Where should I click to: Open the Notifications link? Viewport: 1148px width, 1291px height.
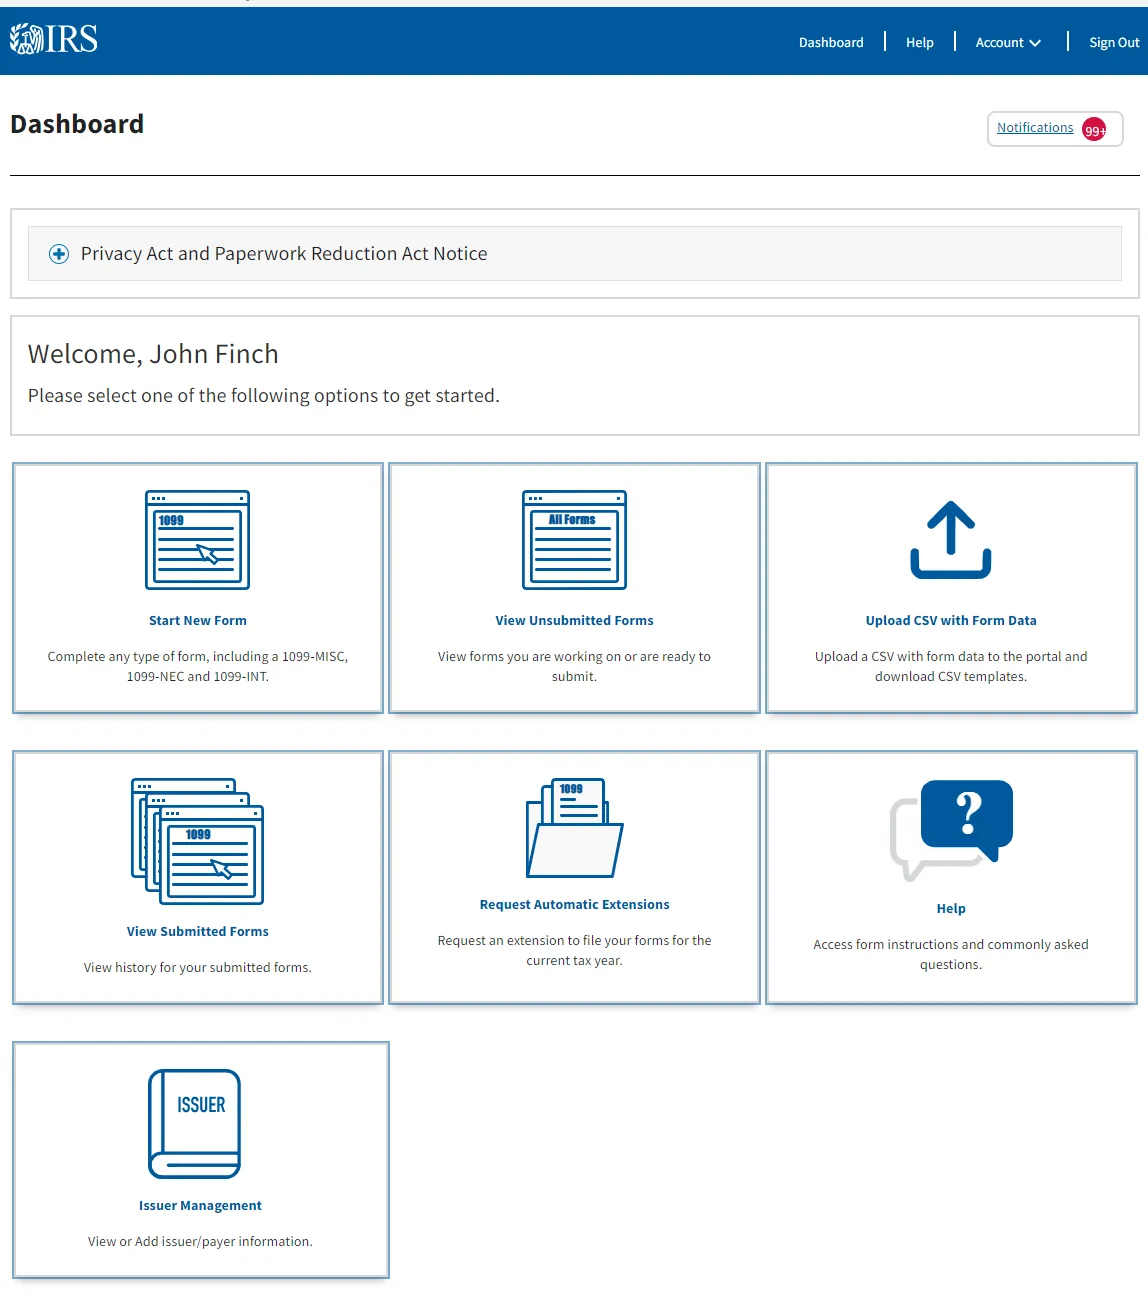click(x=1035, y=127)
